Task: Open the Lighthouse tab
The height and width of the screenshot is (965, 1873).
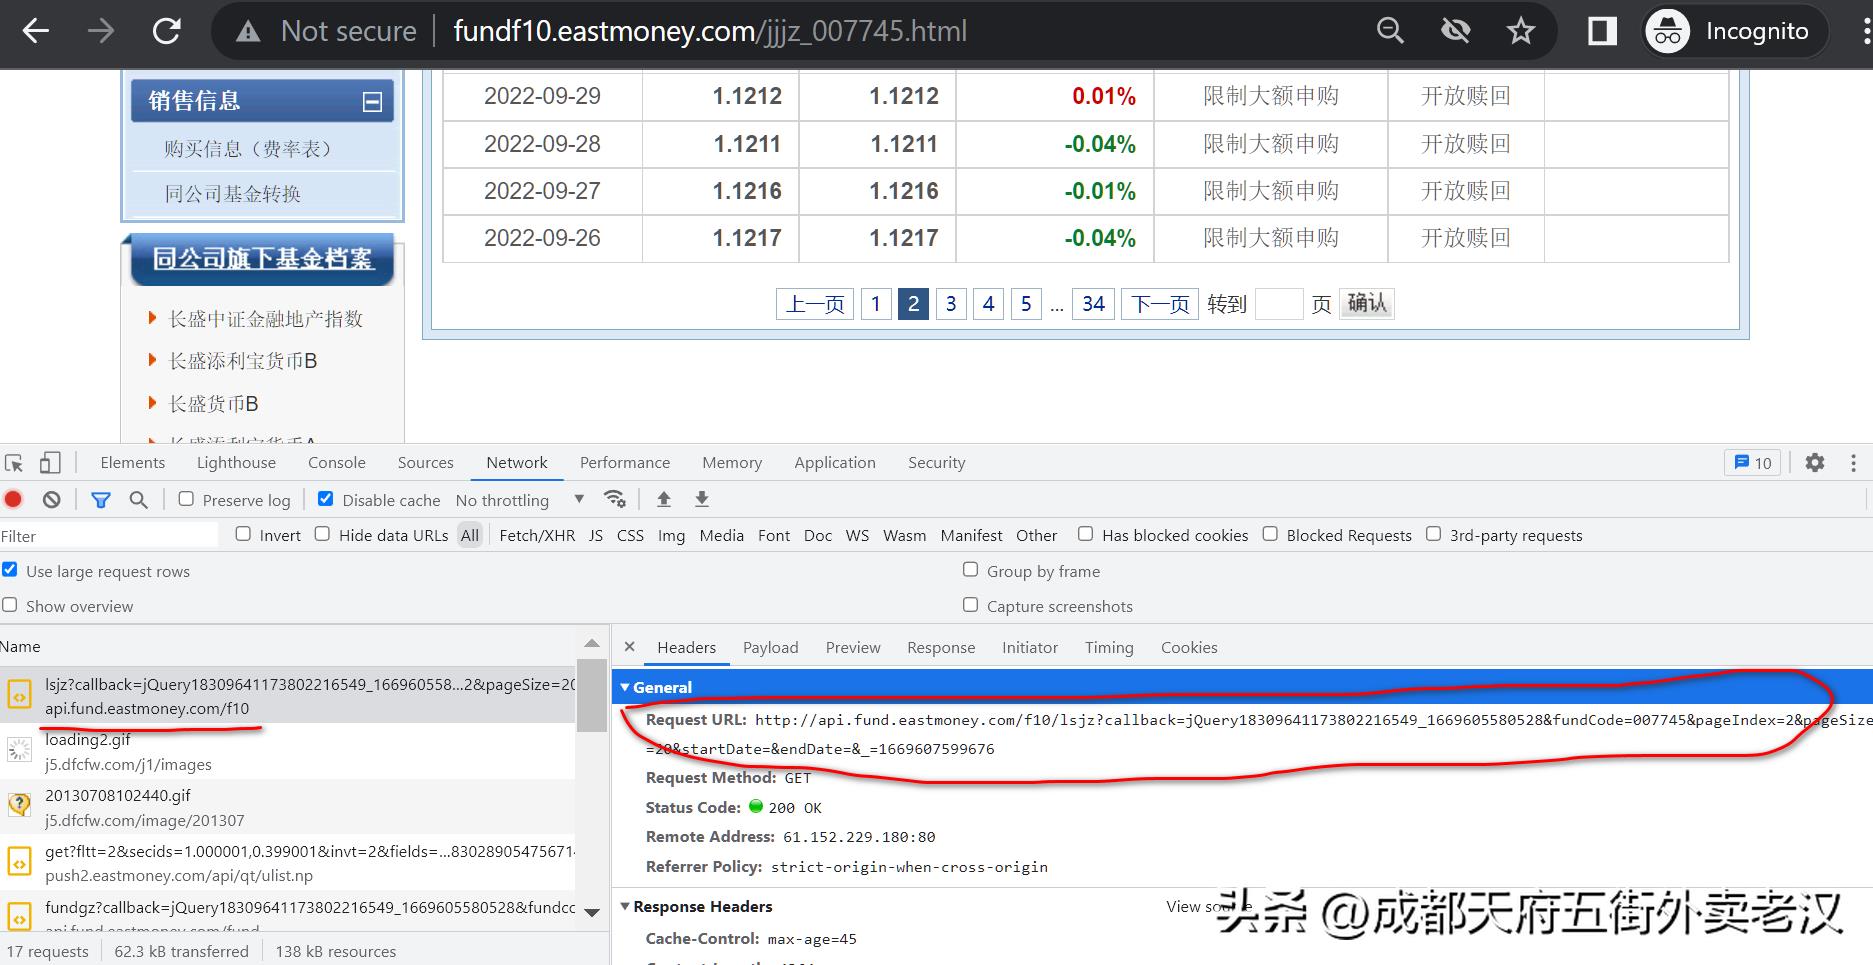Action: 236,463
